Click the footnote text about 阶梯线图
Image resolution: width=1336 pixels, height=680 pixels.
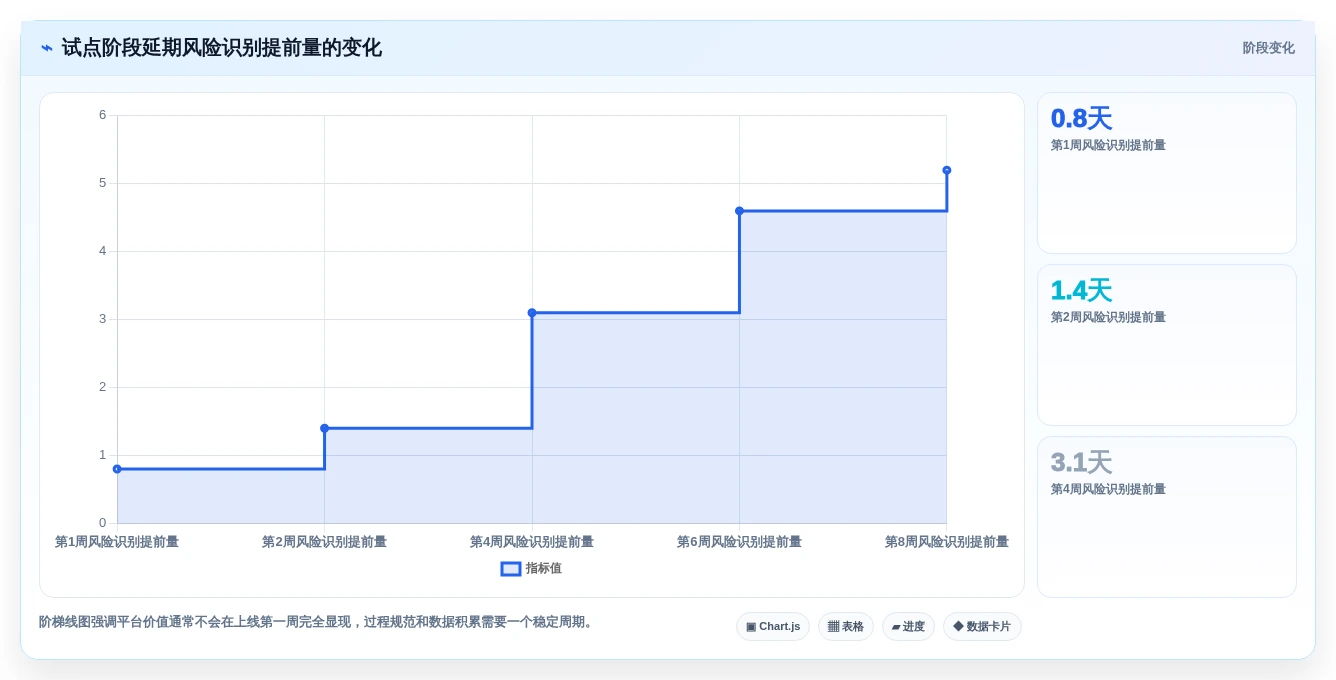pos(318,622)
